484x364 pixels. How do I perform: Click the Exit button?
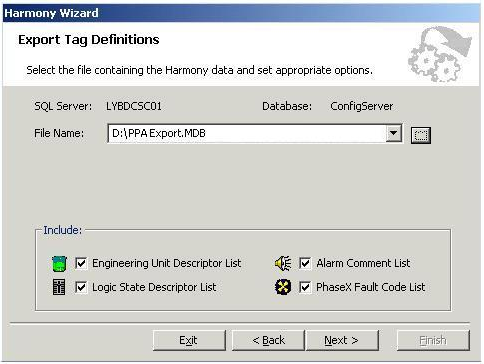coord(189,340)
